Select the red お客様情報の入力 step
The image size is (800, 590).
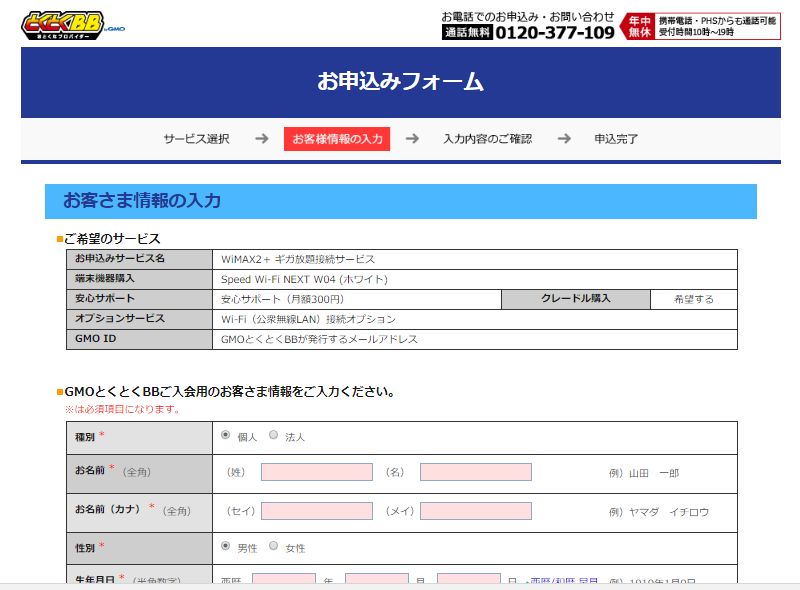337,139
